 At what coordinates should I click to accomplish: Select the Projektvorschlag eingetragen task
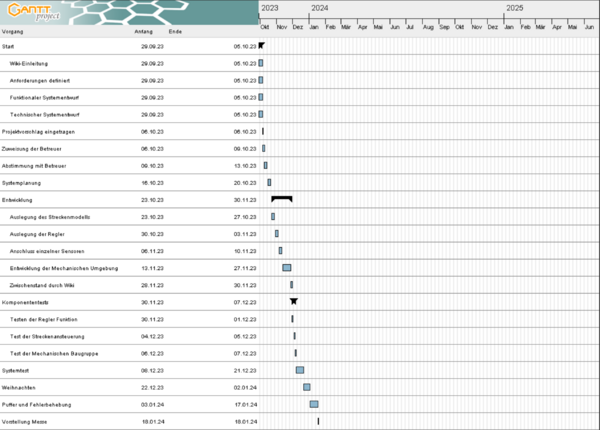coord(38,131)
